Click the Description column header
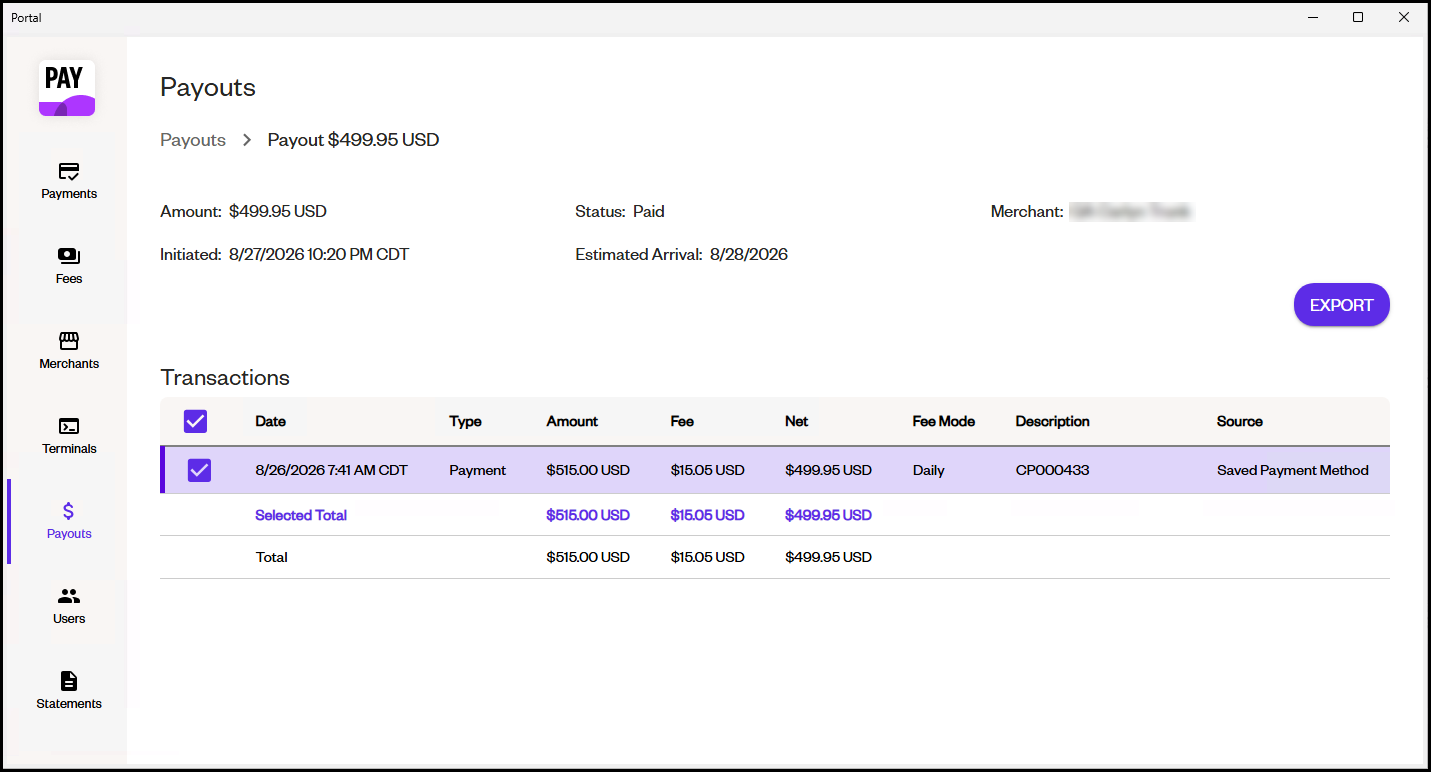Image resolution: width=1431 pixels, height=772 pixels. coord(1052,421)
